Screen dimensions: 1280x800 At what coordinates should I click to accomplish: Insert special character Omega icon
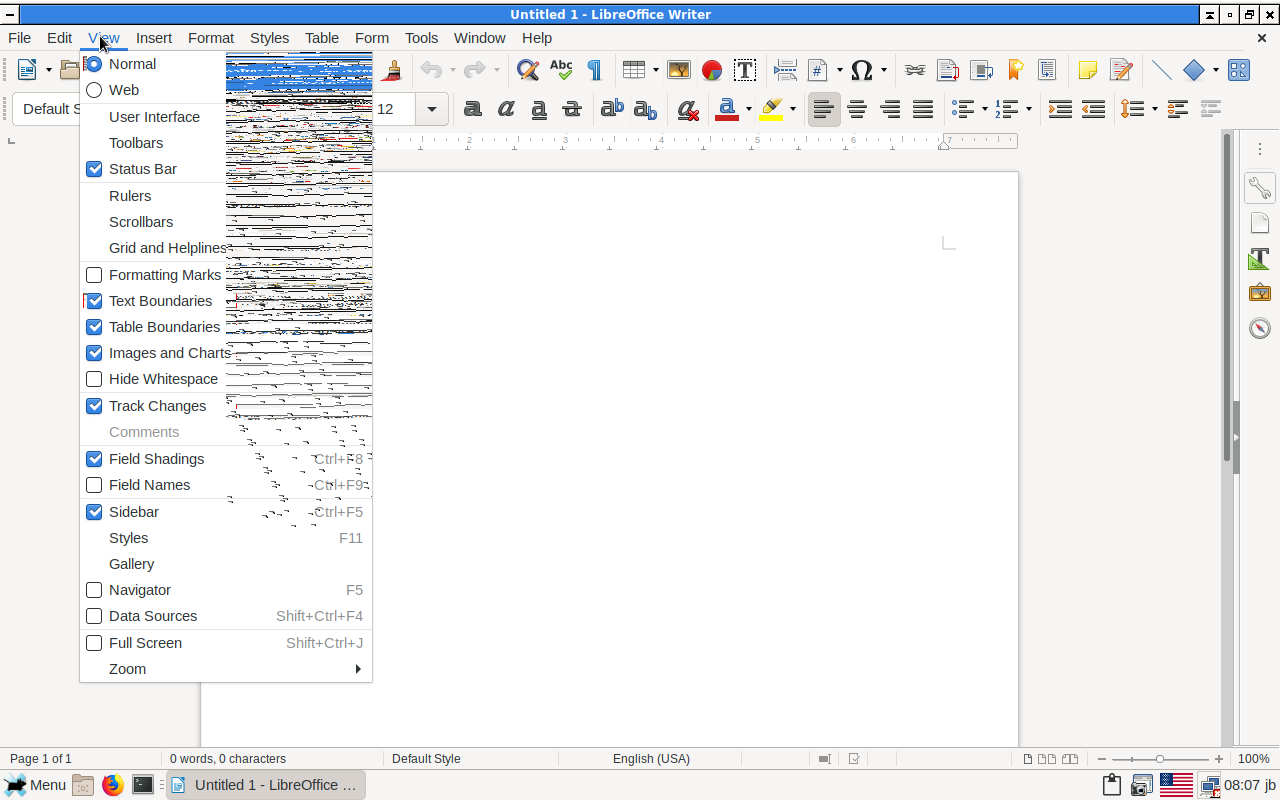tap(862, 70)
